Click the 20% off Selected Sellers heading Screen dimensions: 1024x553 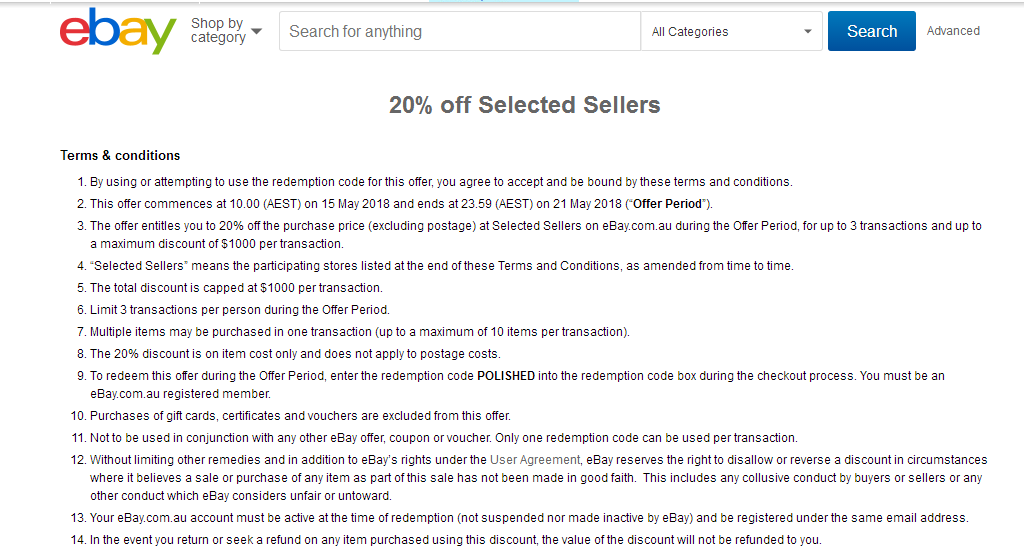click(x=524, y=105)
